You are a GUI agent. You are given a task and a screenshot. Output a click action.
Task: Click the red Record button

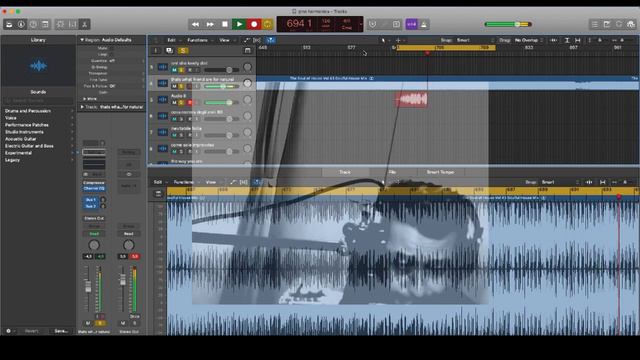(x=254, y=24)
